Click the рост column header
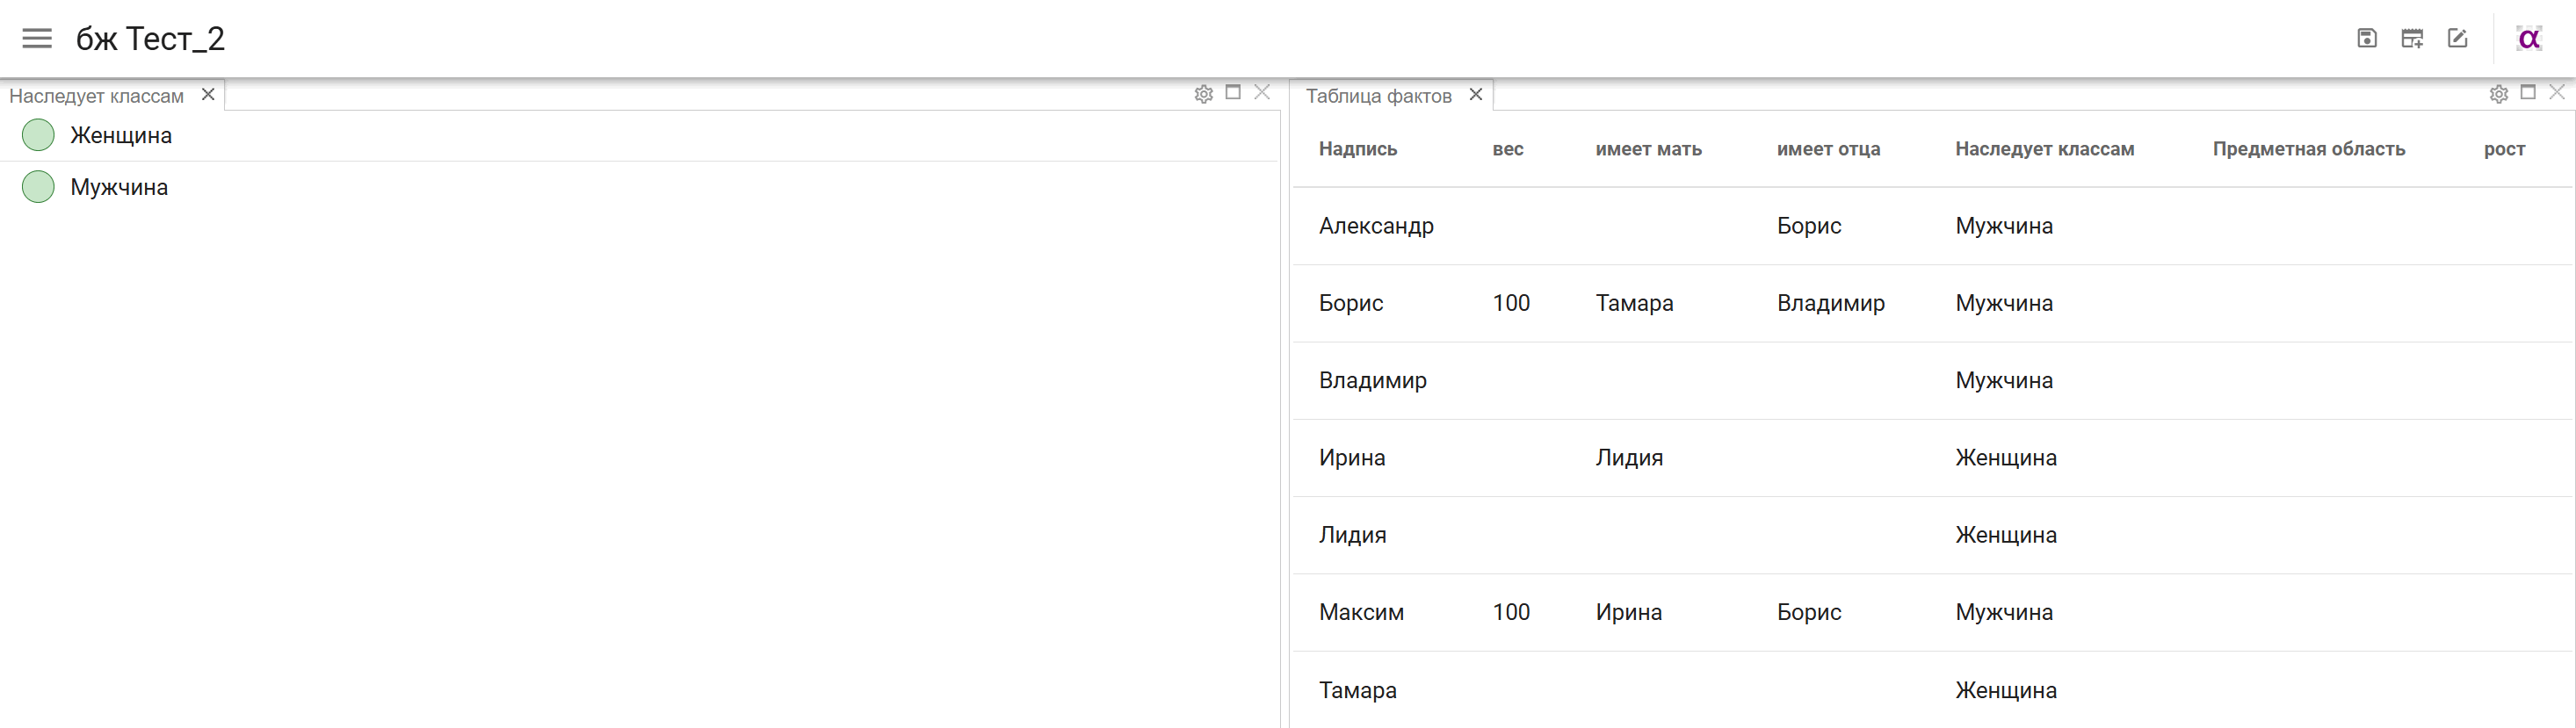This screenshot has width=2576, height=728. [x=2504, y=149]
